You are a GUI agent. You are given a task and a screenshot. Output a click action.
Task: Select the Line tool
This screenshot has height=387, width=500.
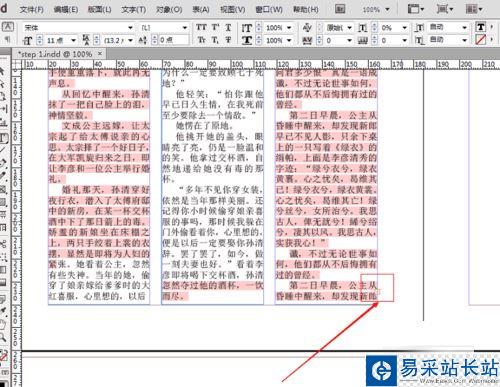(3, 150)
